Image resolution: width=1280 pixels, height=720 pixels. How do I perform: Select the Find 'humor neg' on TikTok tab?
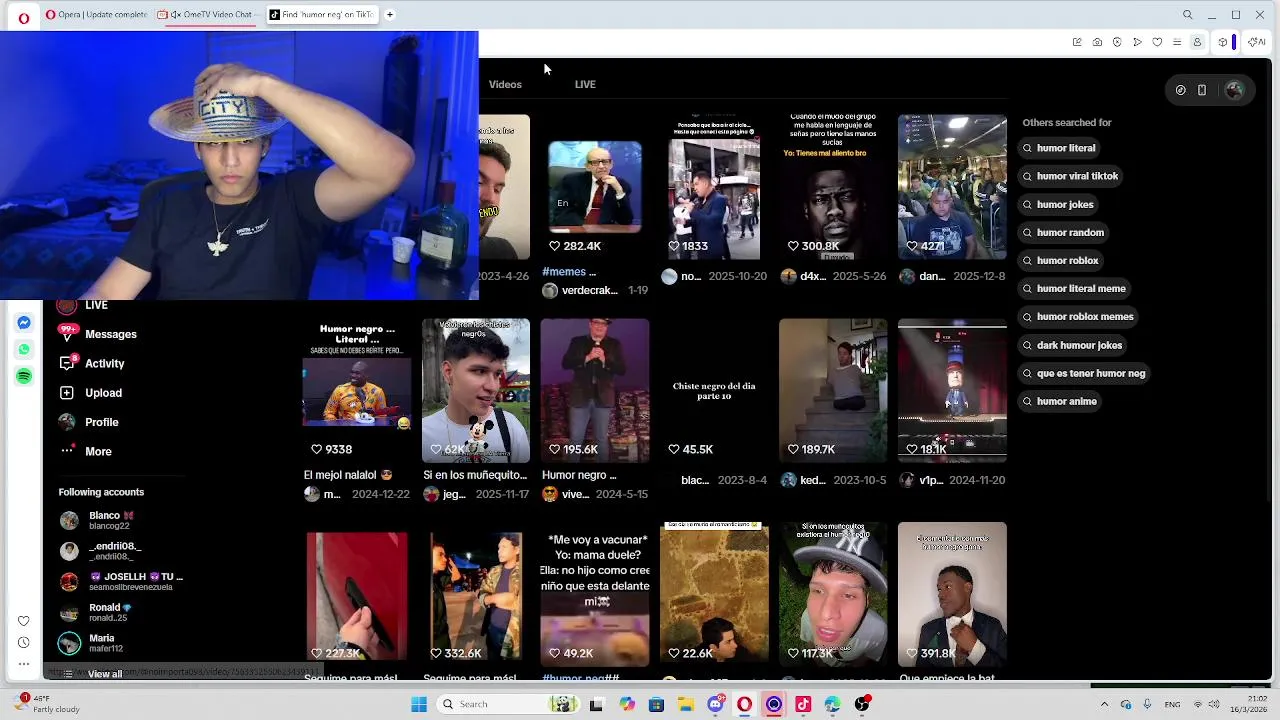coord(321,15)
